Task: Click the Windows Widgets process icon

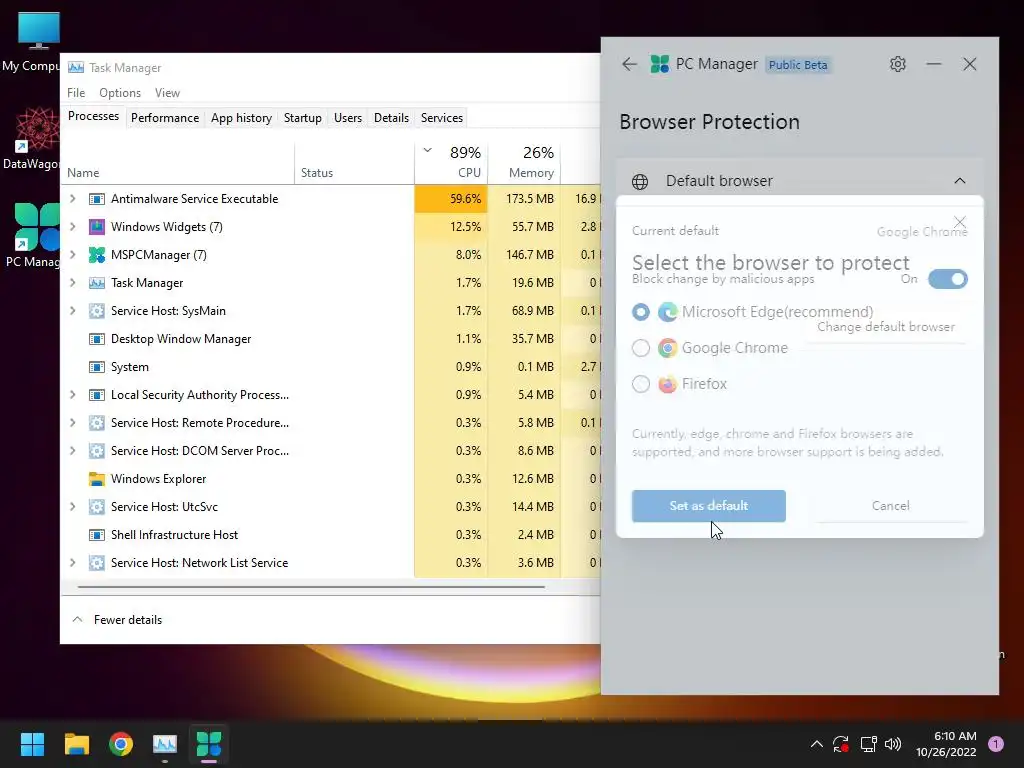Action: (97, 227)
